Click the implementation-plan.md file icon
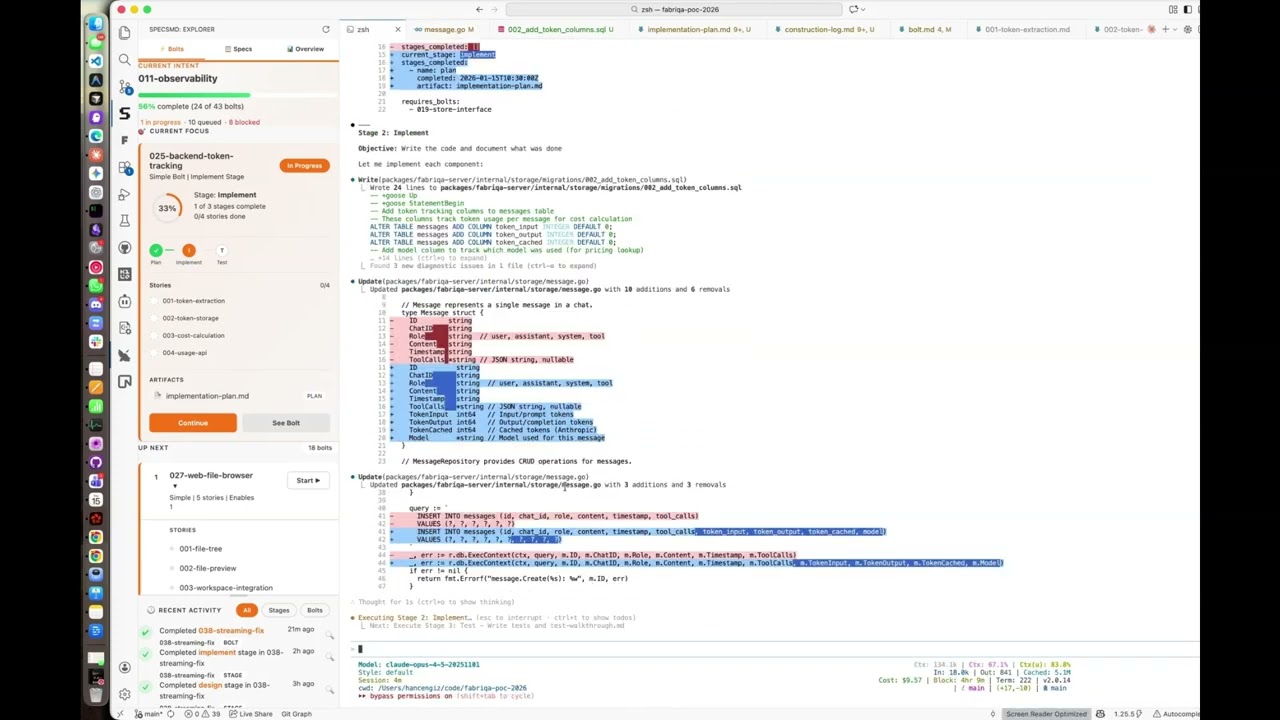This screenshot has height=720, width=1280. pyautogui.click(x=157, y=396)
